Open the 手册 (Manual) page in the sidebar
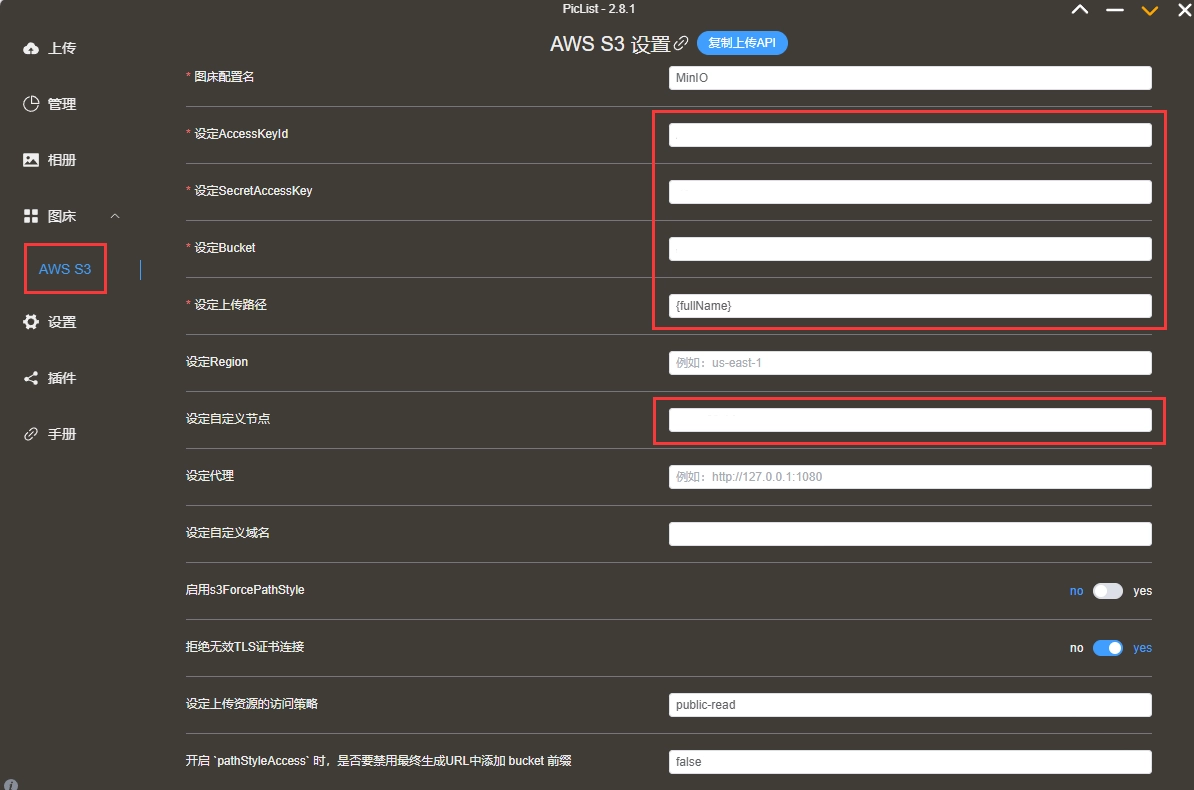The width and height of the screenshot is (1194, 790). pos(49,433)
